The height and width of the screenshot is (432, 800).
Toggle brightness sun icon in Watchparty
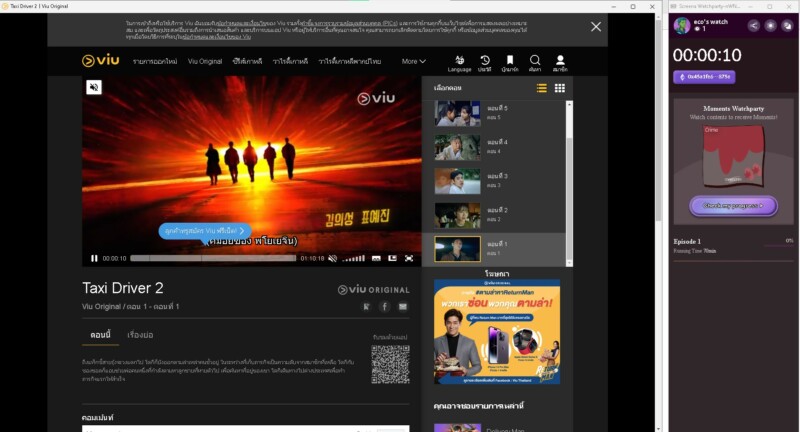[770, 26]
